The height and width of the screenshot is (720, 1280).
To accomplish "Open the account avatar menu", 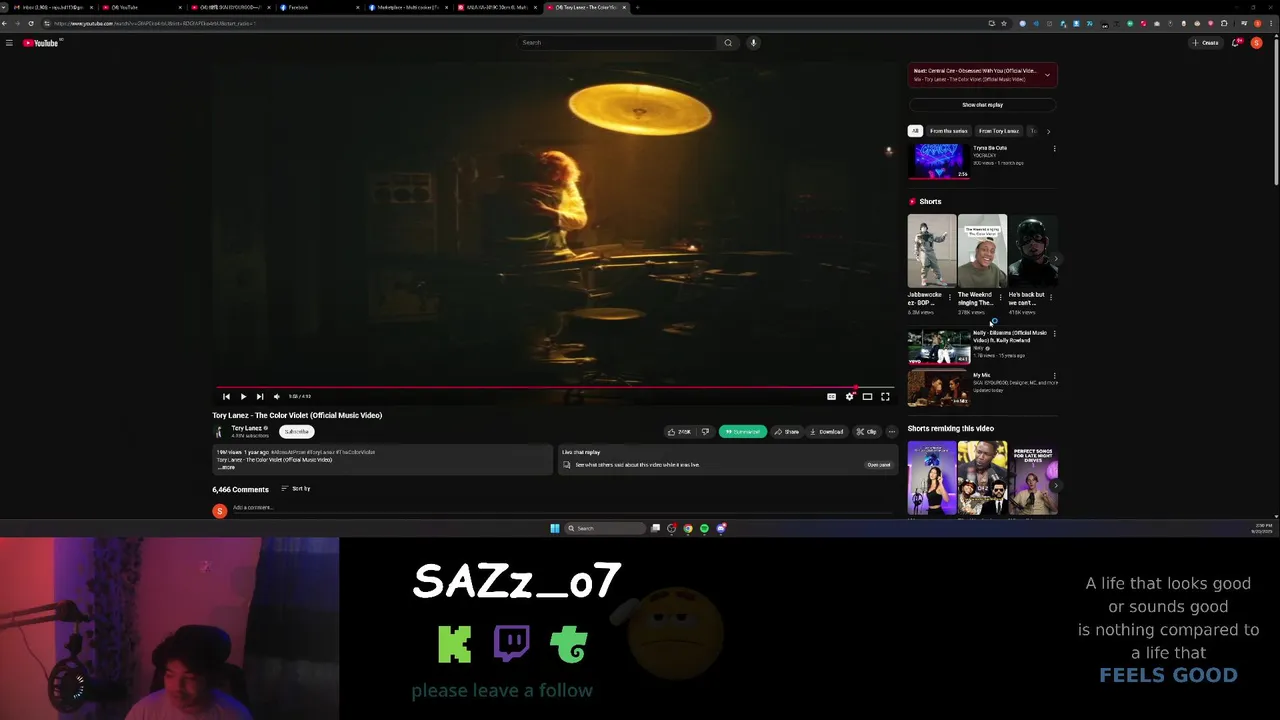I will click(1257, 43).
